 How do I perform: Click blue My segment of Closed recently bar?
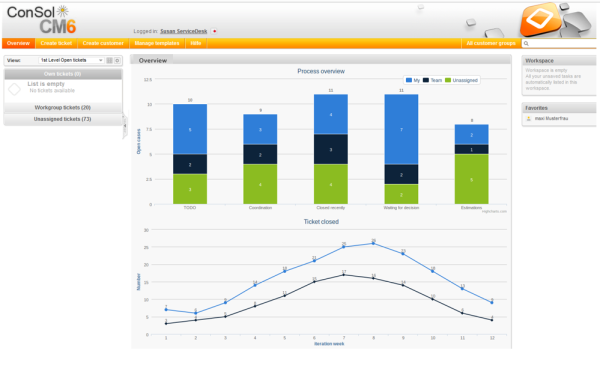331,114
